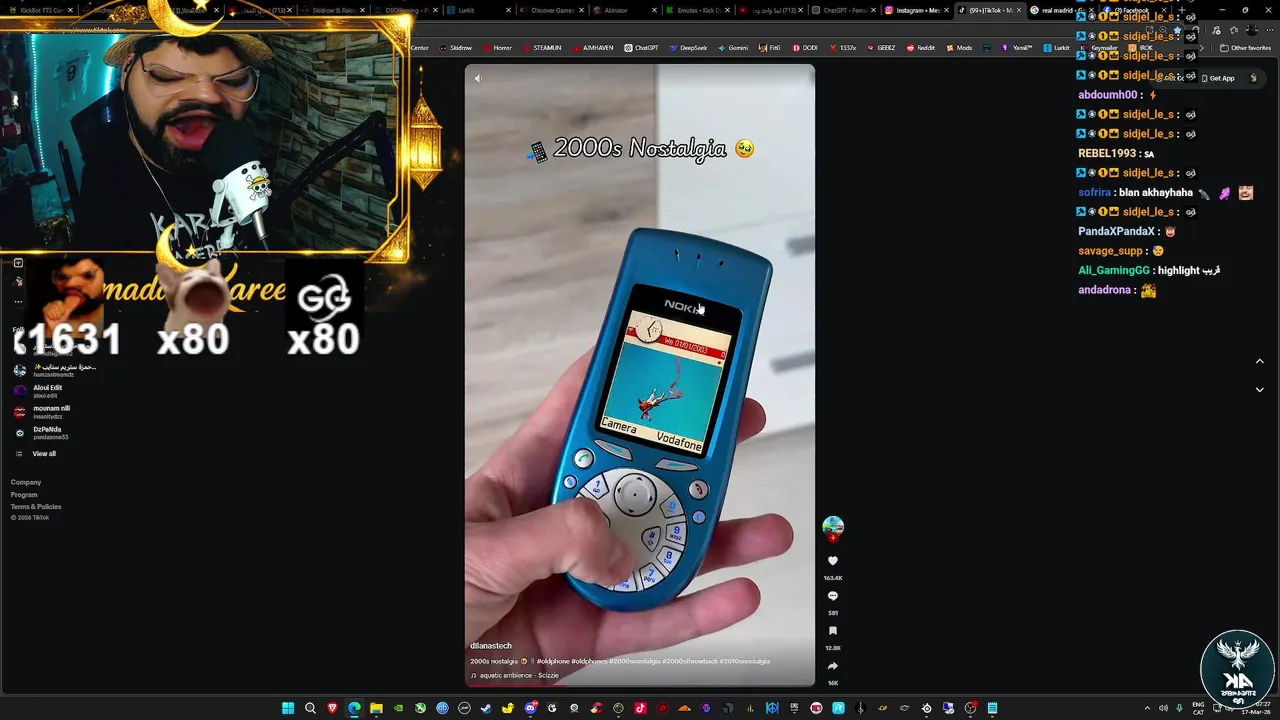1280x720 pixels.
Task: Open the Aloui Edit following account
Action: 40,391
